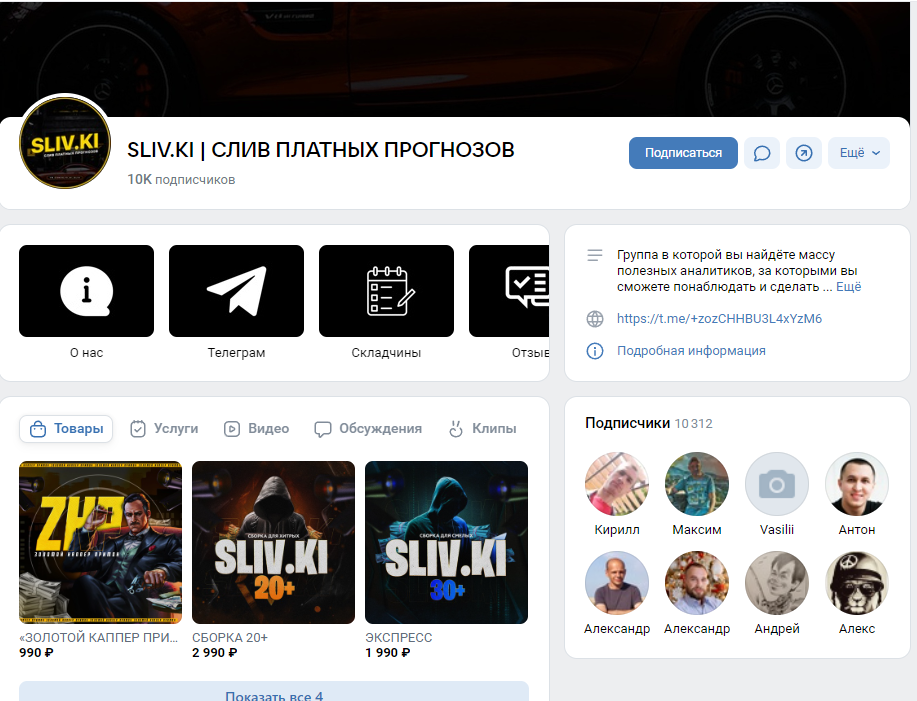917x701 pixels.
Task: Click the О нас label
Action: click(87, 353)
